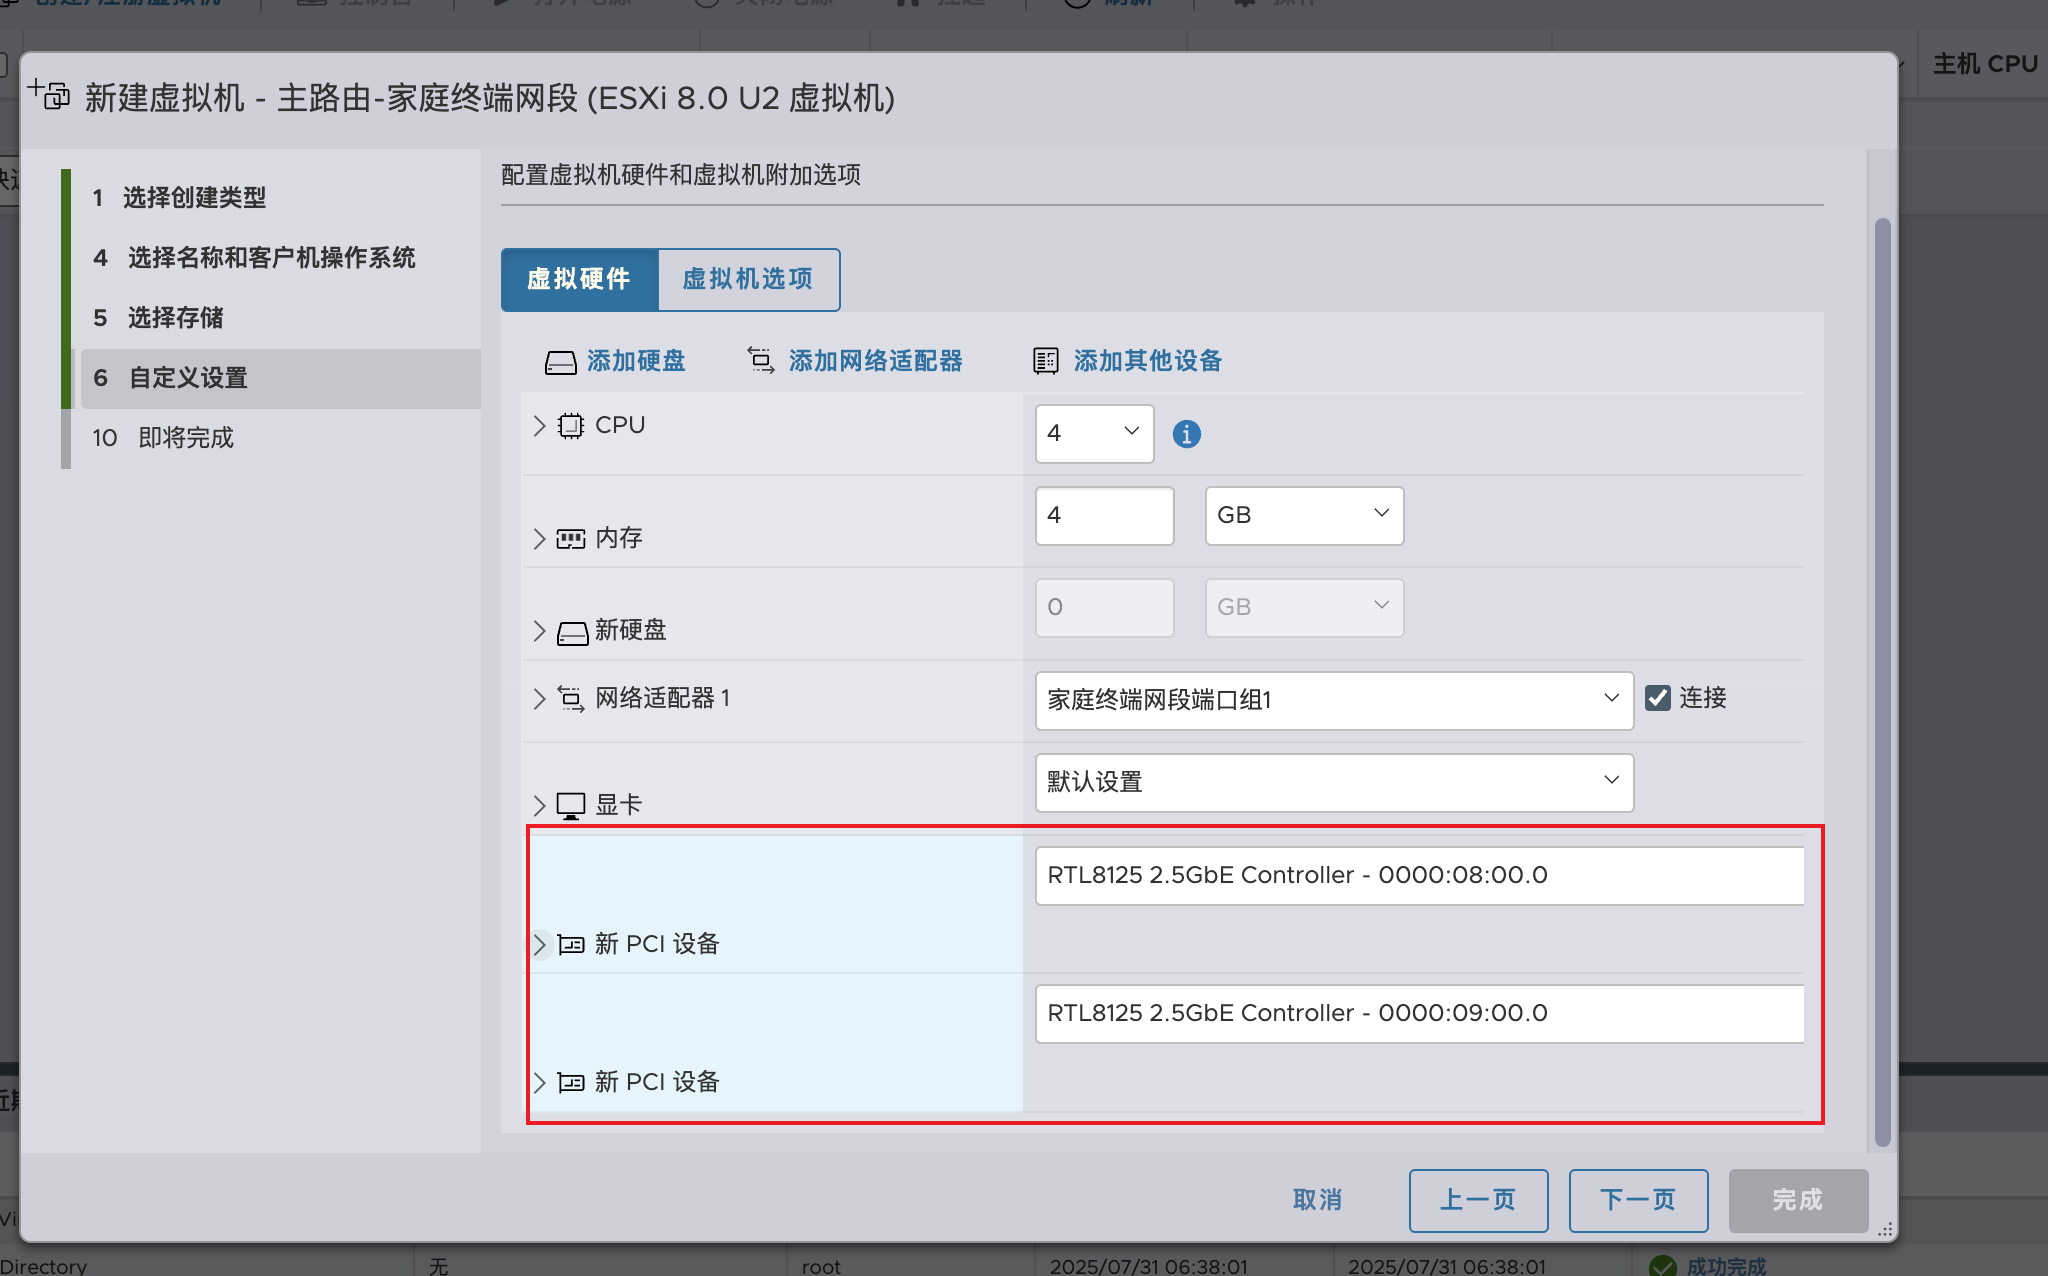
Task: Go to step 4 选择名称和客户机操作系统
Action: click(254, 258)
